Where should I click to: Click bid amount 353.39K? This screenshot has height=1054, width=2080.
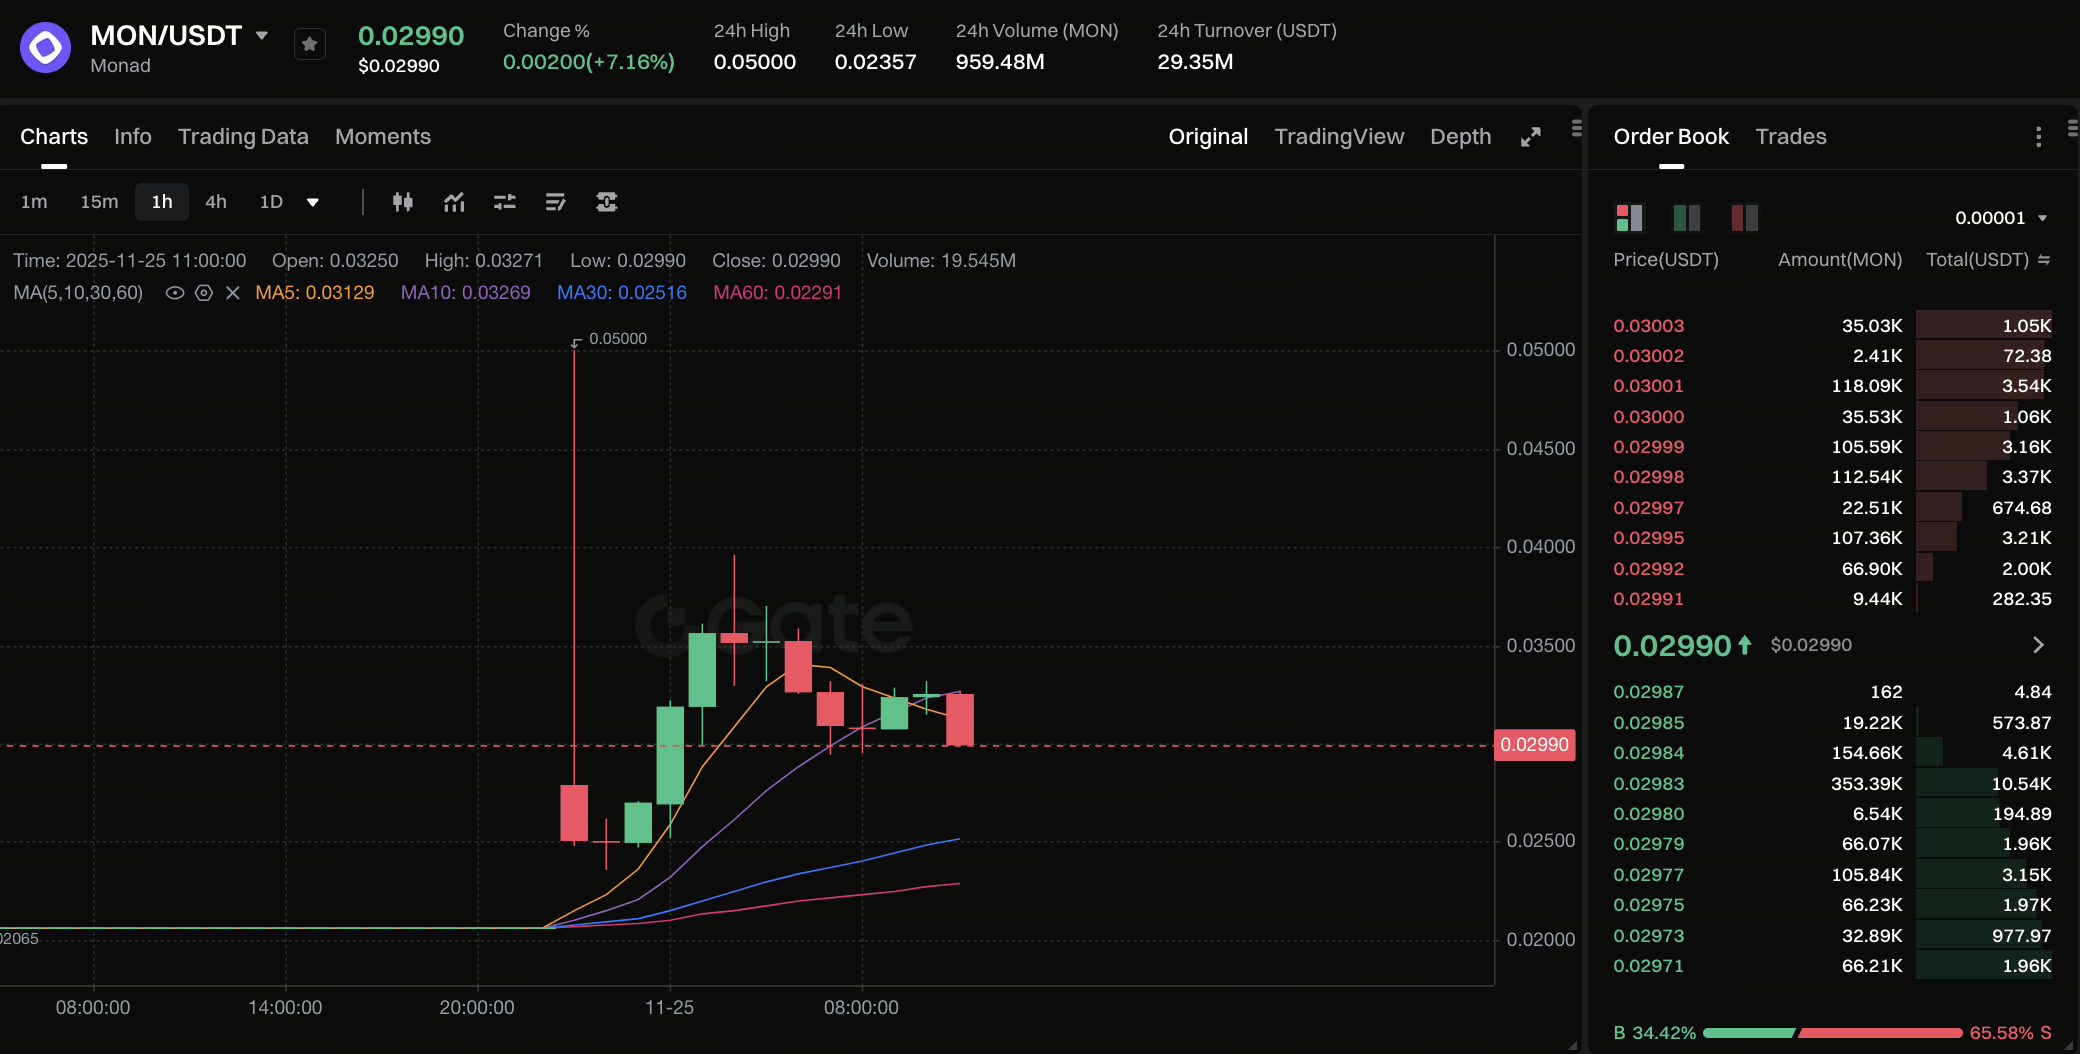[1867, 784]
